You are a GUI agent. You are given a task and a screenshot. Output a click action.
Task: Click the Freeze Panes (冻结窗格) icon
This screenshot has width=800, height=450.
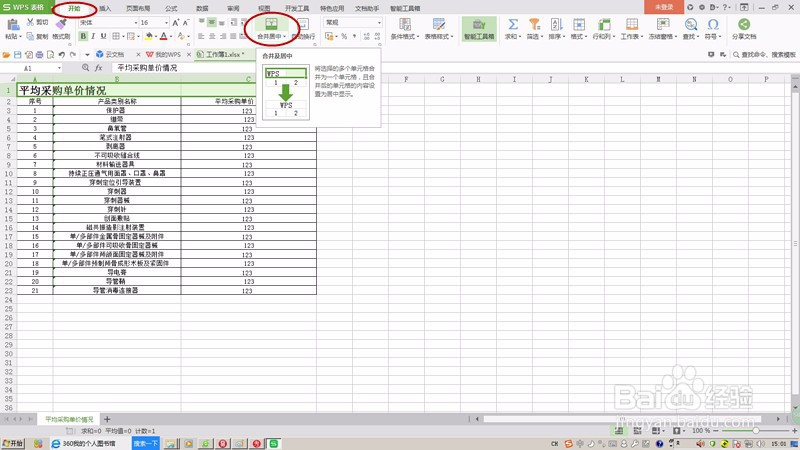663,24
